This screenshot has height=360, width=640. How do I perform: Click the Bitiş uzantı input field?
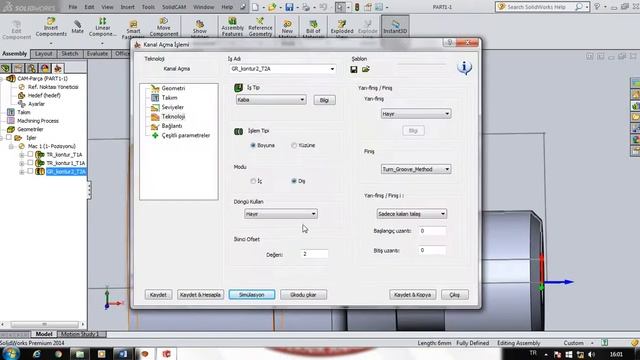[432, 250]
